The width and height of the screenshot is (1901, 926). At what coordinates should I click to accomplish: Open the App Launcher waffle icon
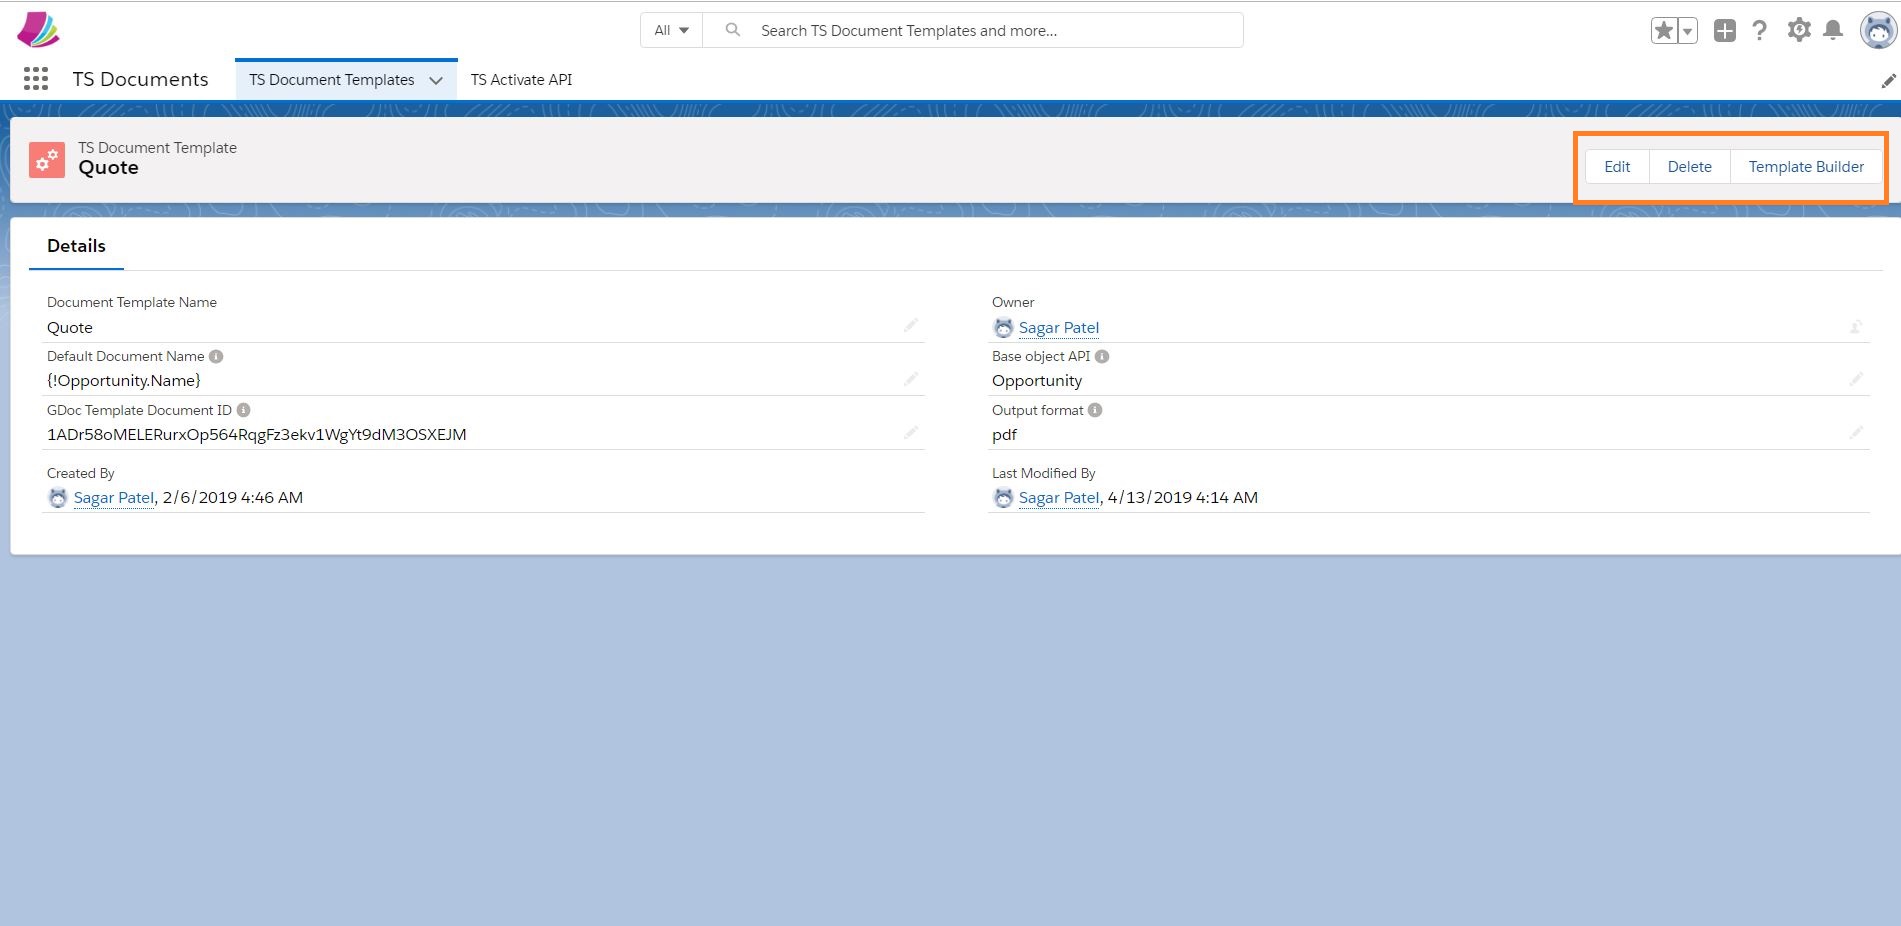coord(35,78)
